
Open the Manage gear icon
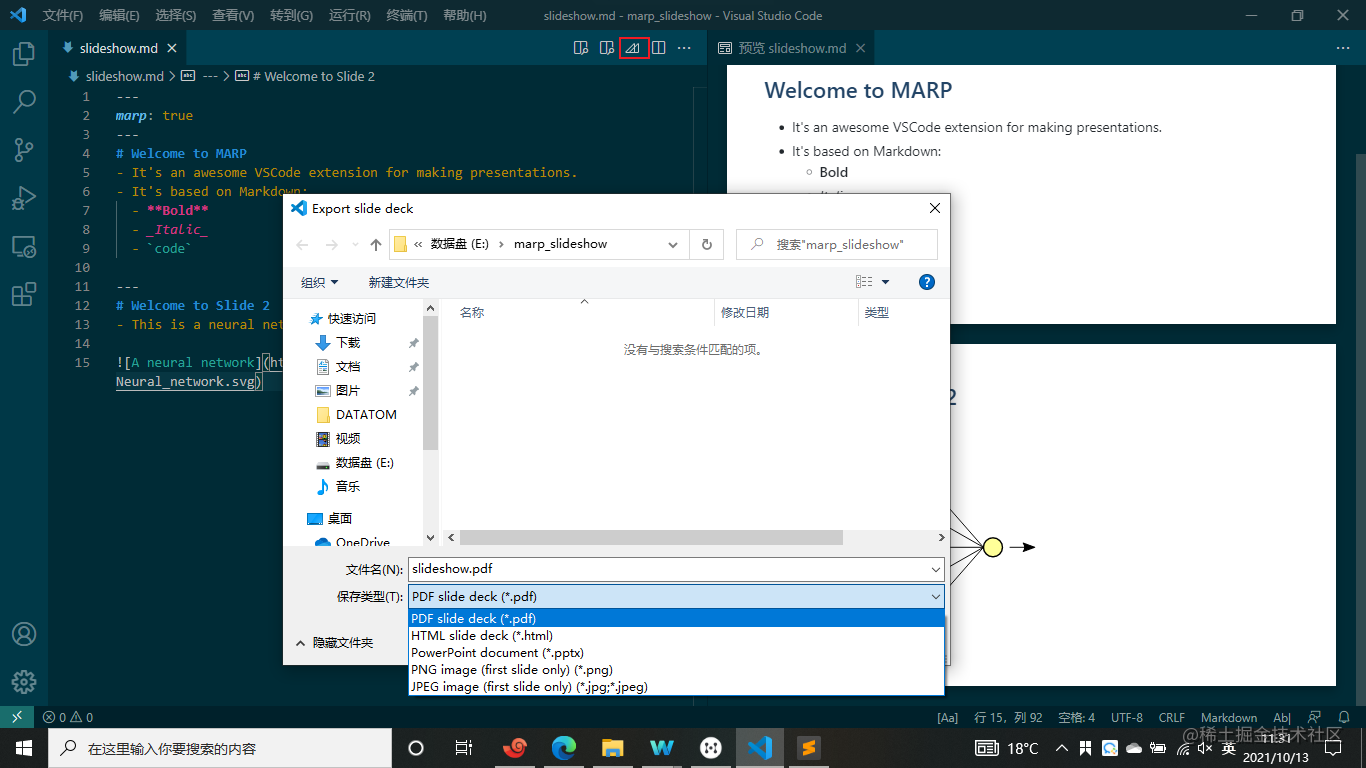click(x=24, y=682)
